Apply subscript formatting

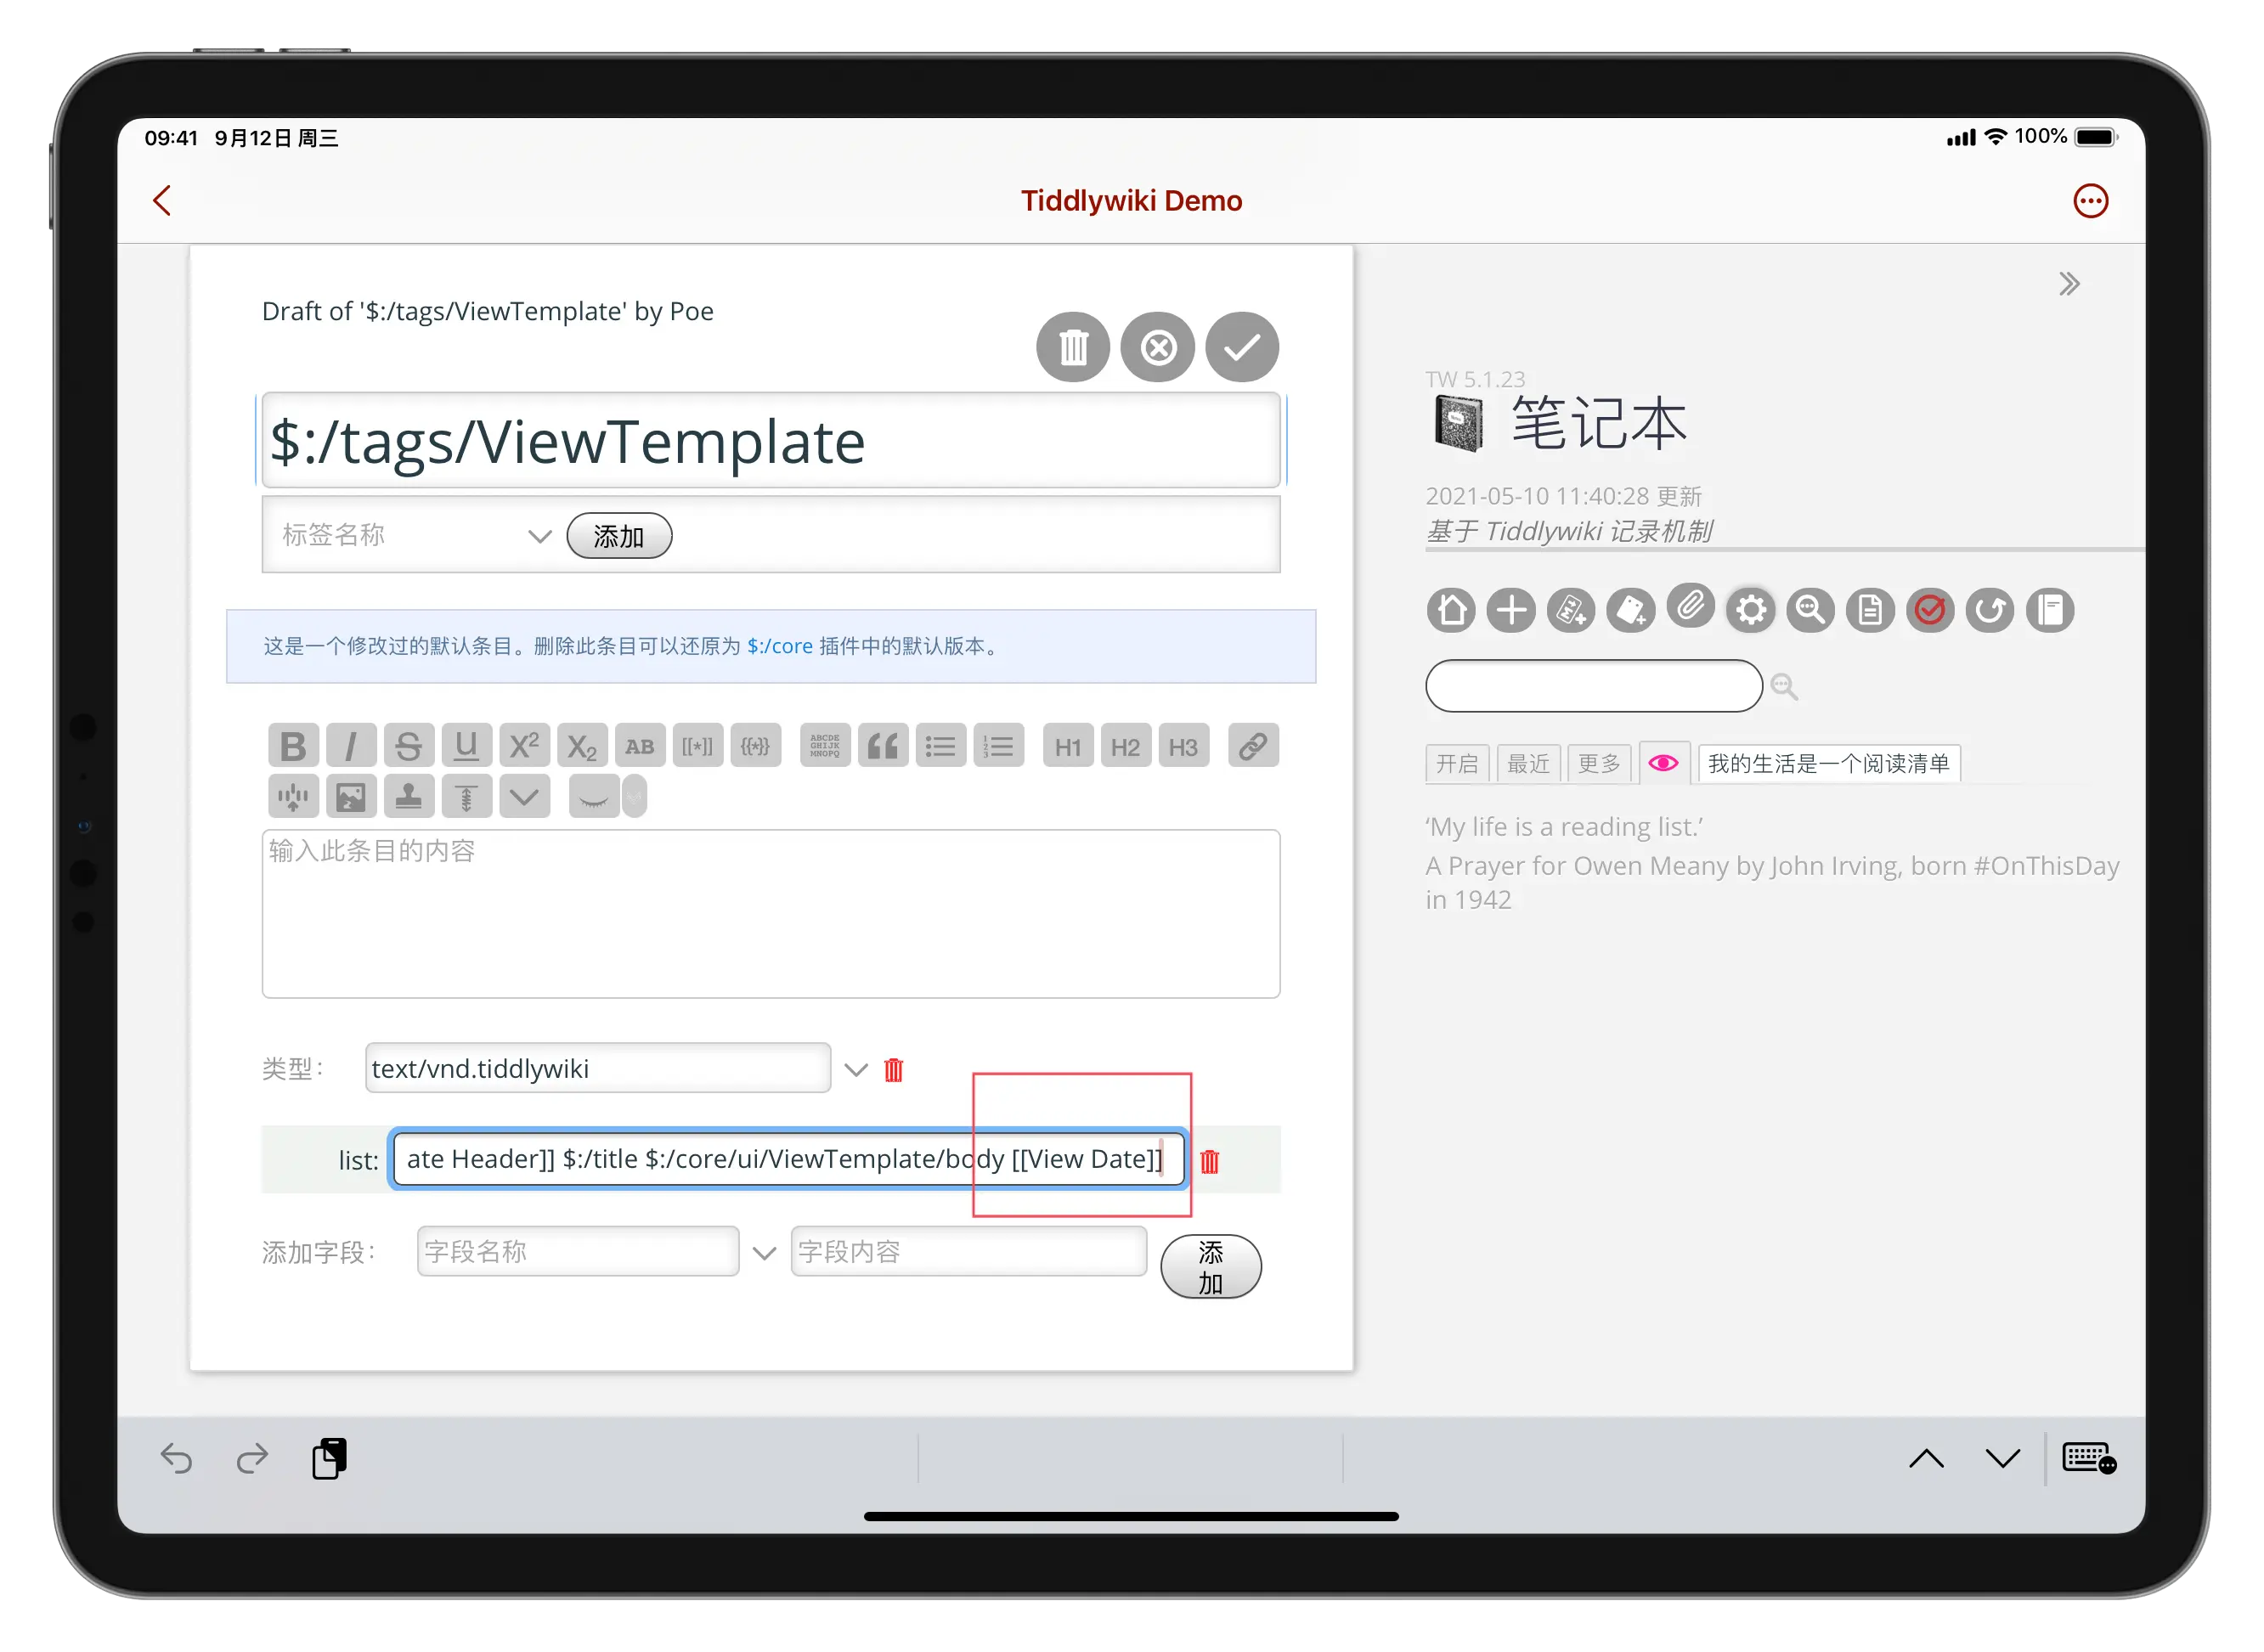(x=582, y=746)
